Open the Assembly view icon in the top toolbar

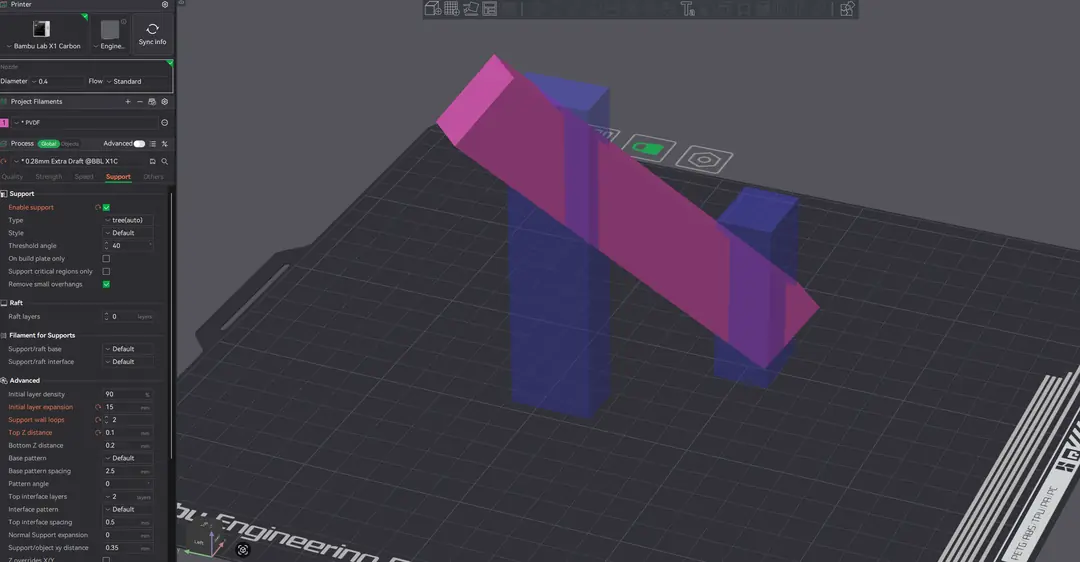847,8
